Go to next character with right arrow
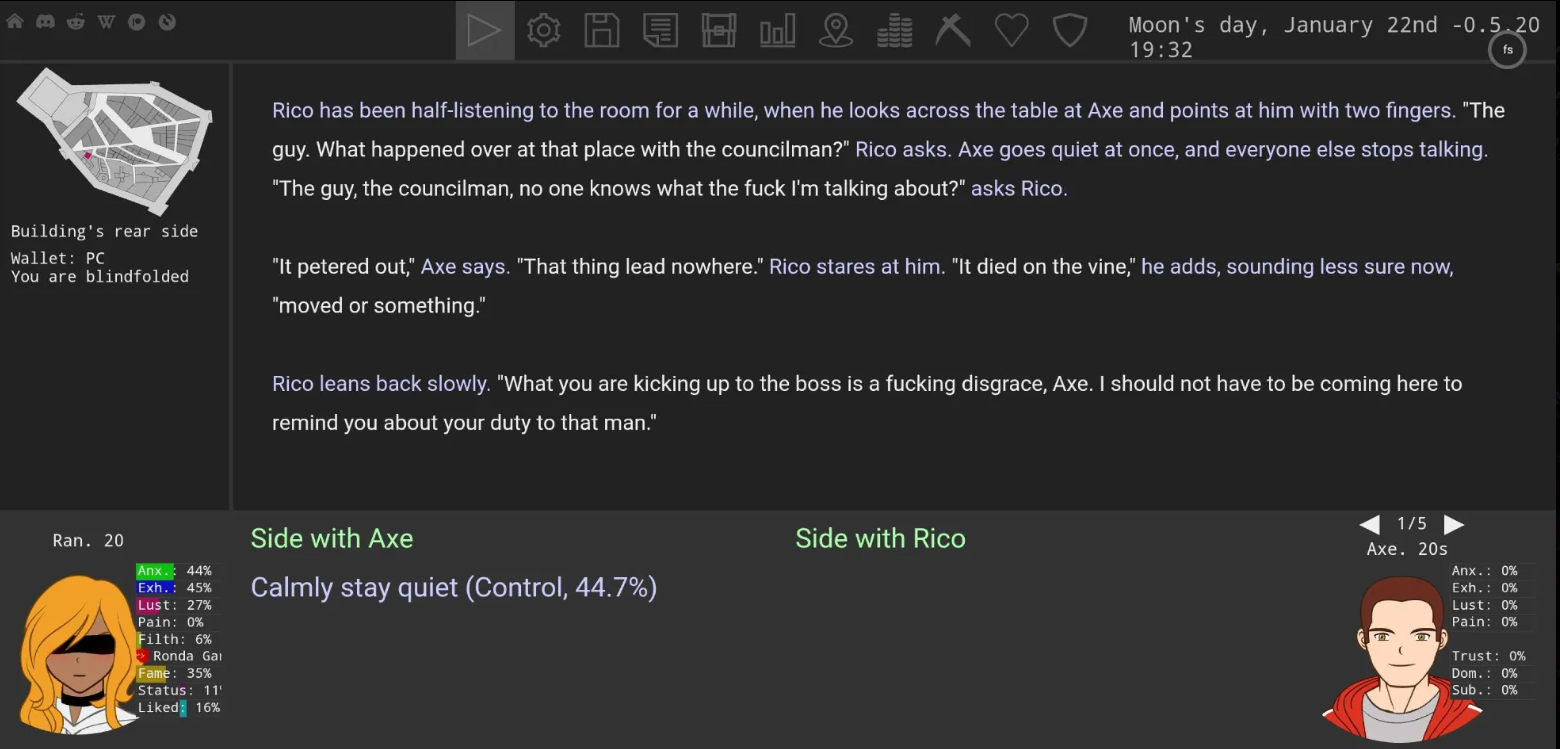 pos(1454,524)
